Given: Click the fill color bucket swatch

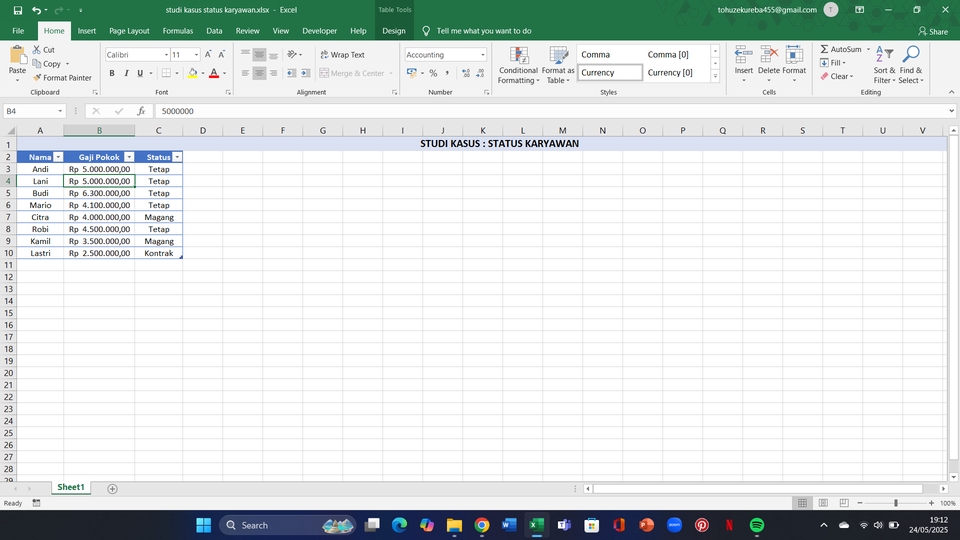Looking at the screenshot, I should pos(193,73).
